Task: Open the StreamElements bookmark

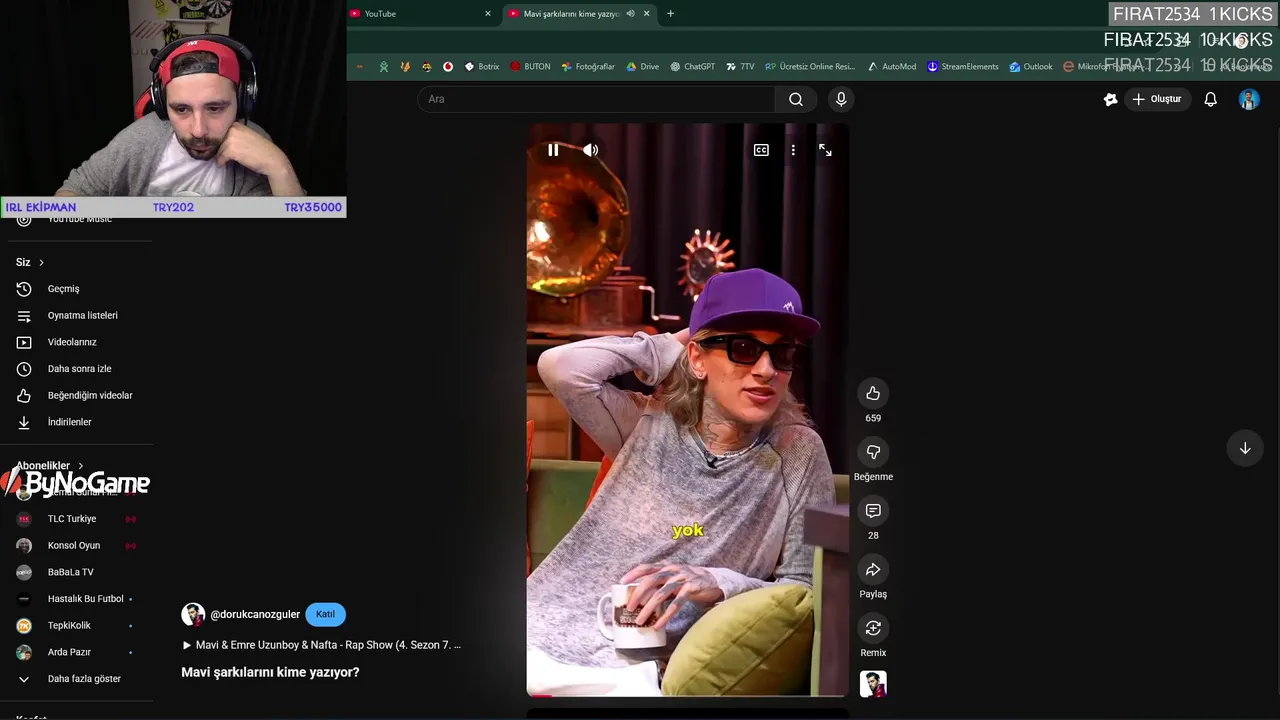Action: pyautogui.click(x=962, y=67)
